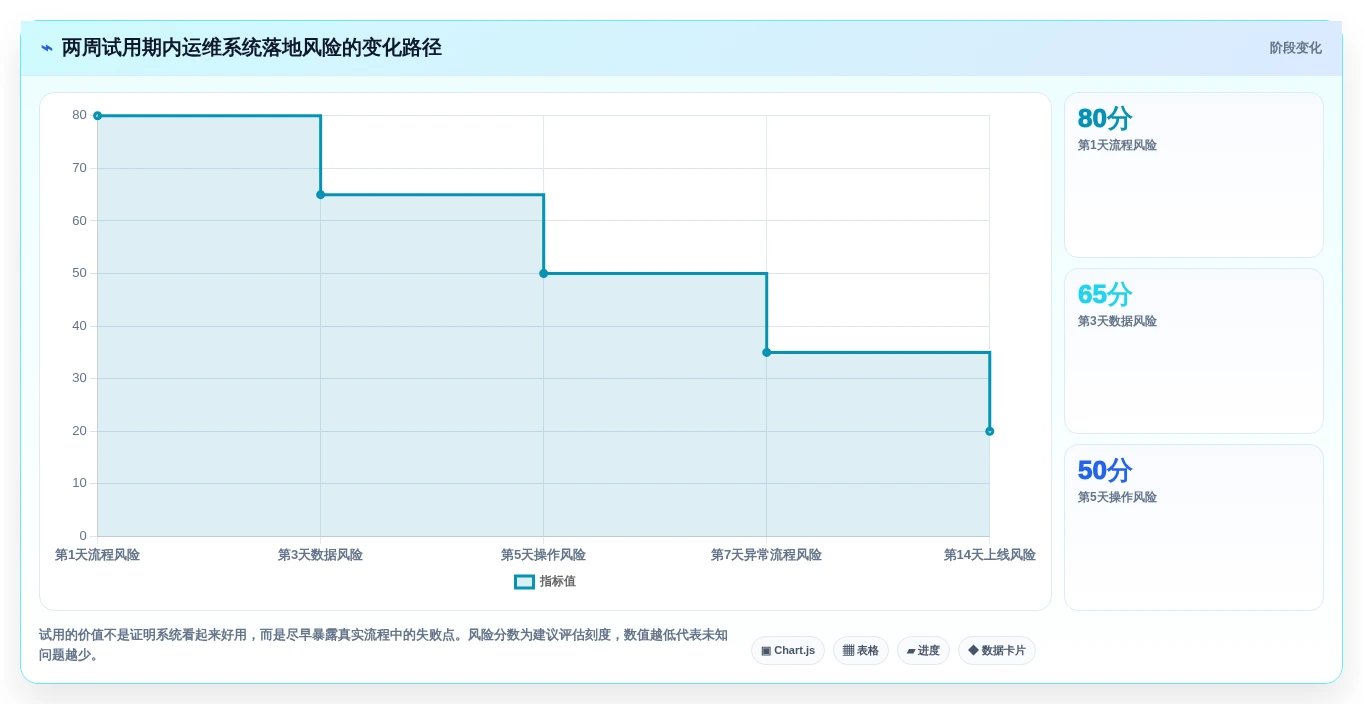Click the y-axis value 20
Viewport: 1363px width, 704px height.
click(79, 431)
